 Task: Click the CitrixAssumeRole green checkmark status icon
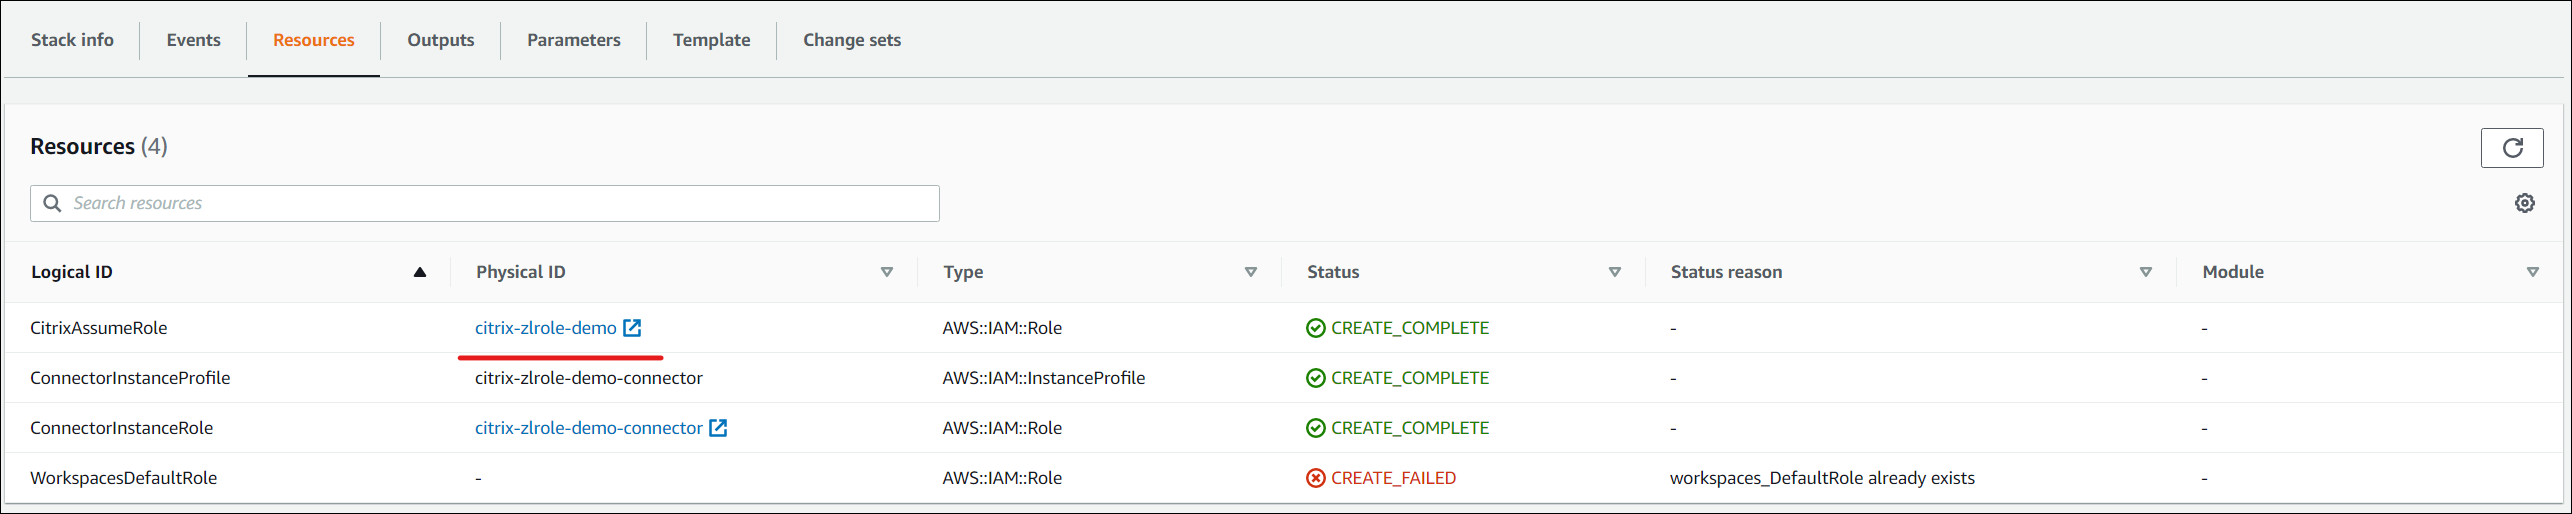pyautogui.click(x=1315, y=328)
